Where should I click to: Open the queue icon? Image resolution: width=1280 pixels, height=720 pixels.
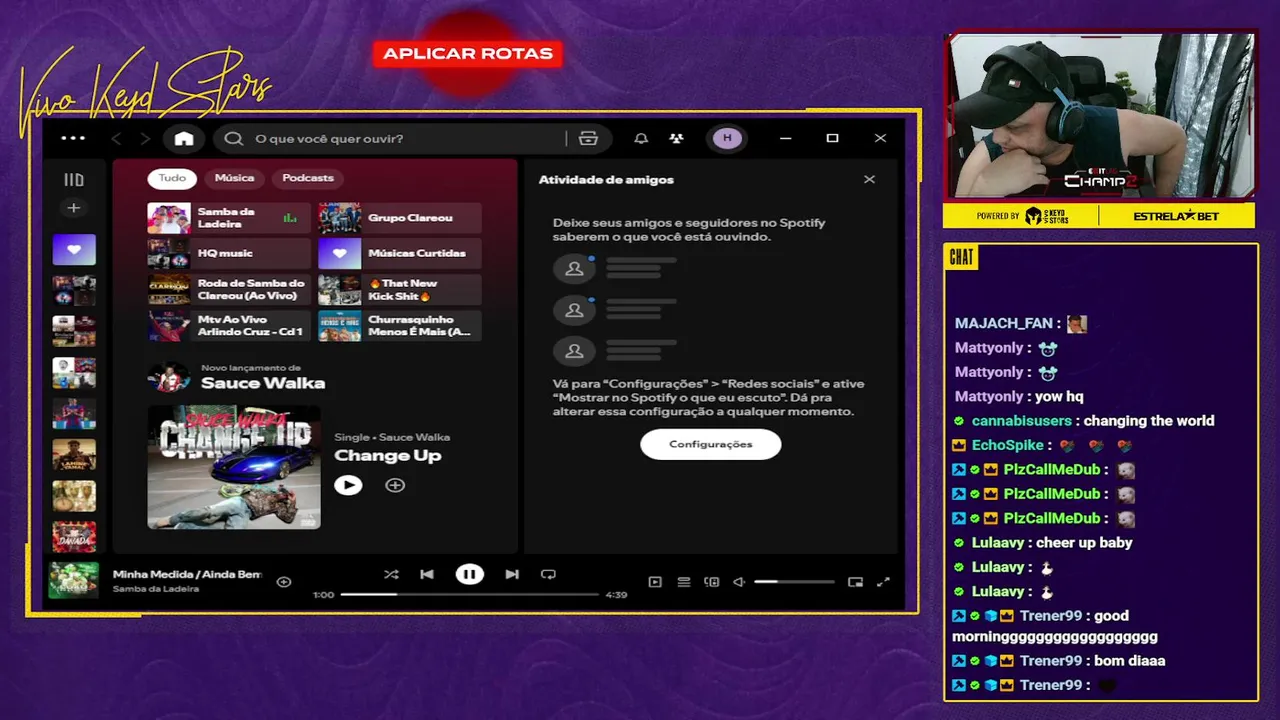click(x=684, y=582)
